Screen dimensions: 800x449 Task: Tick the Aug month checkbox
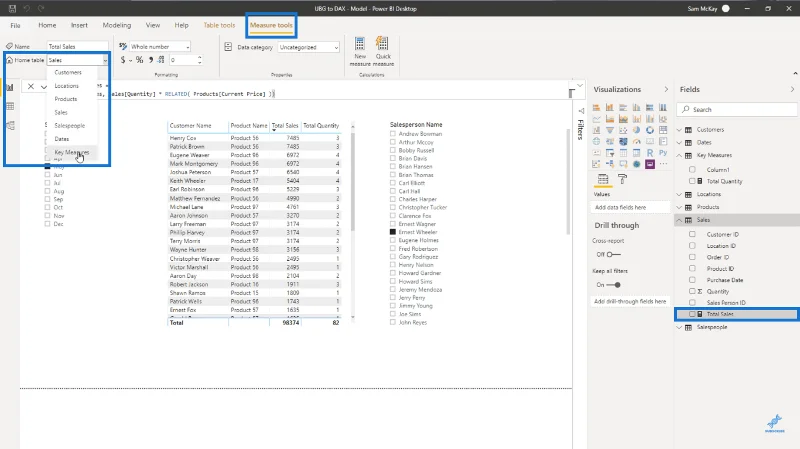[x=47, y=191]
